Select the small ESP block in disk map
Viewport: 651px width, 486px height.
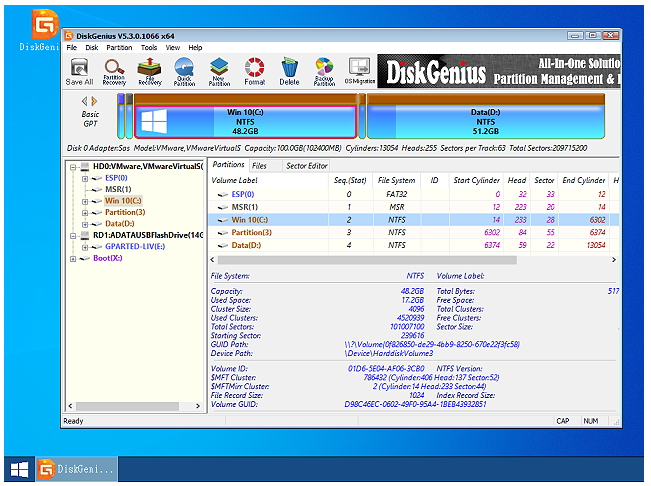tap(121, 117)
